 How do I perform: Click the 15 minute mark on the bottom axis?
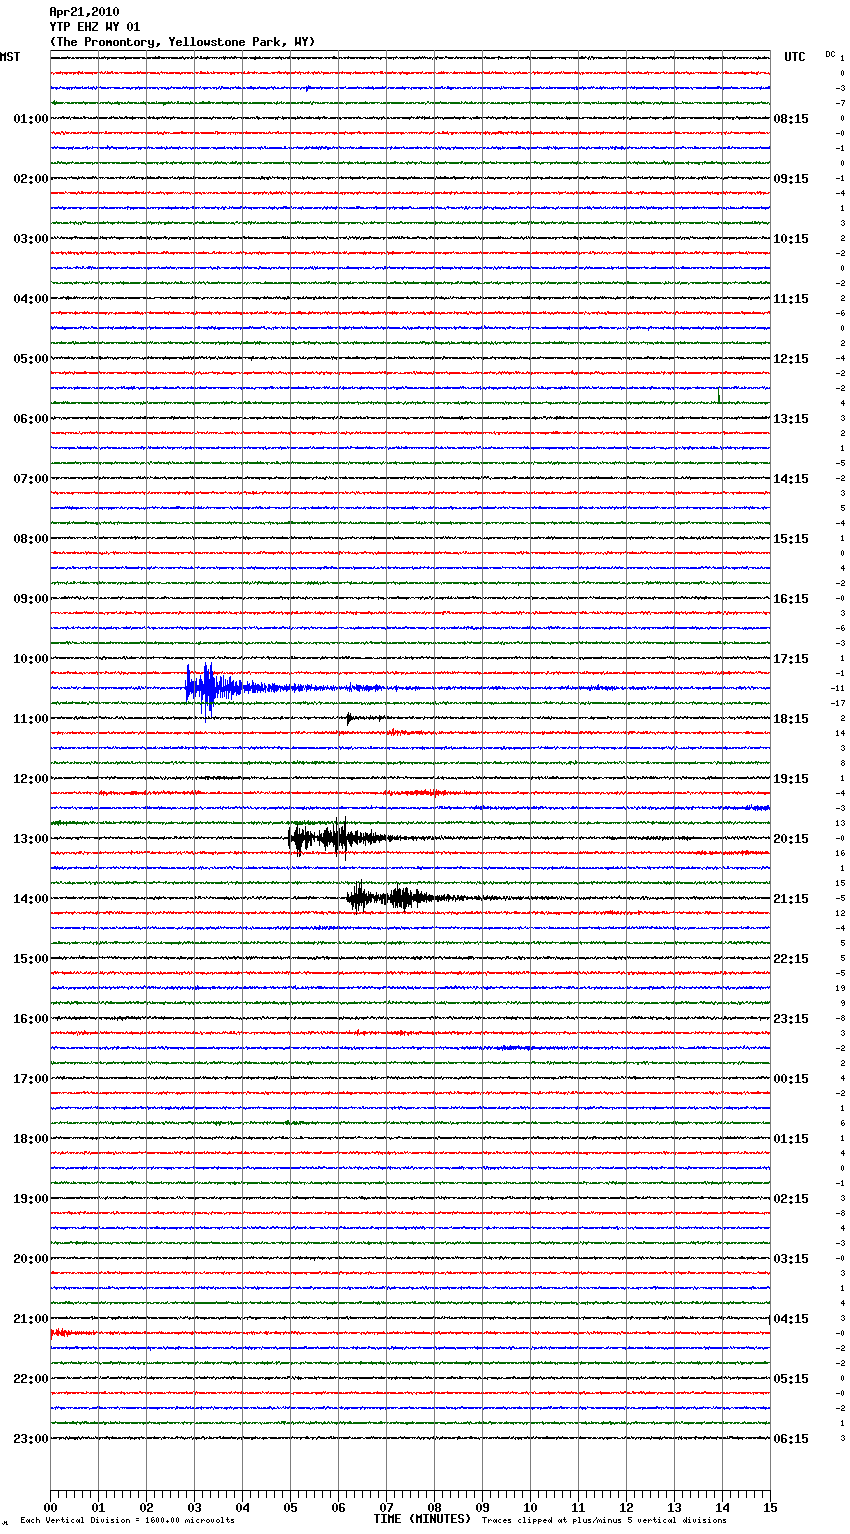click(769, 1507)
